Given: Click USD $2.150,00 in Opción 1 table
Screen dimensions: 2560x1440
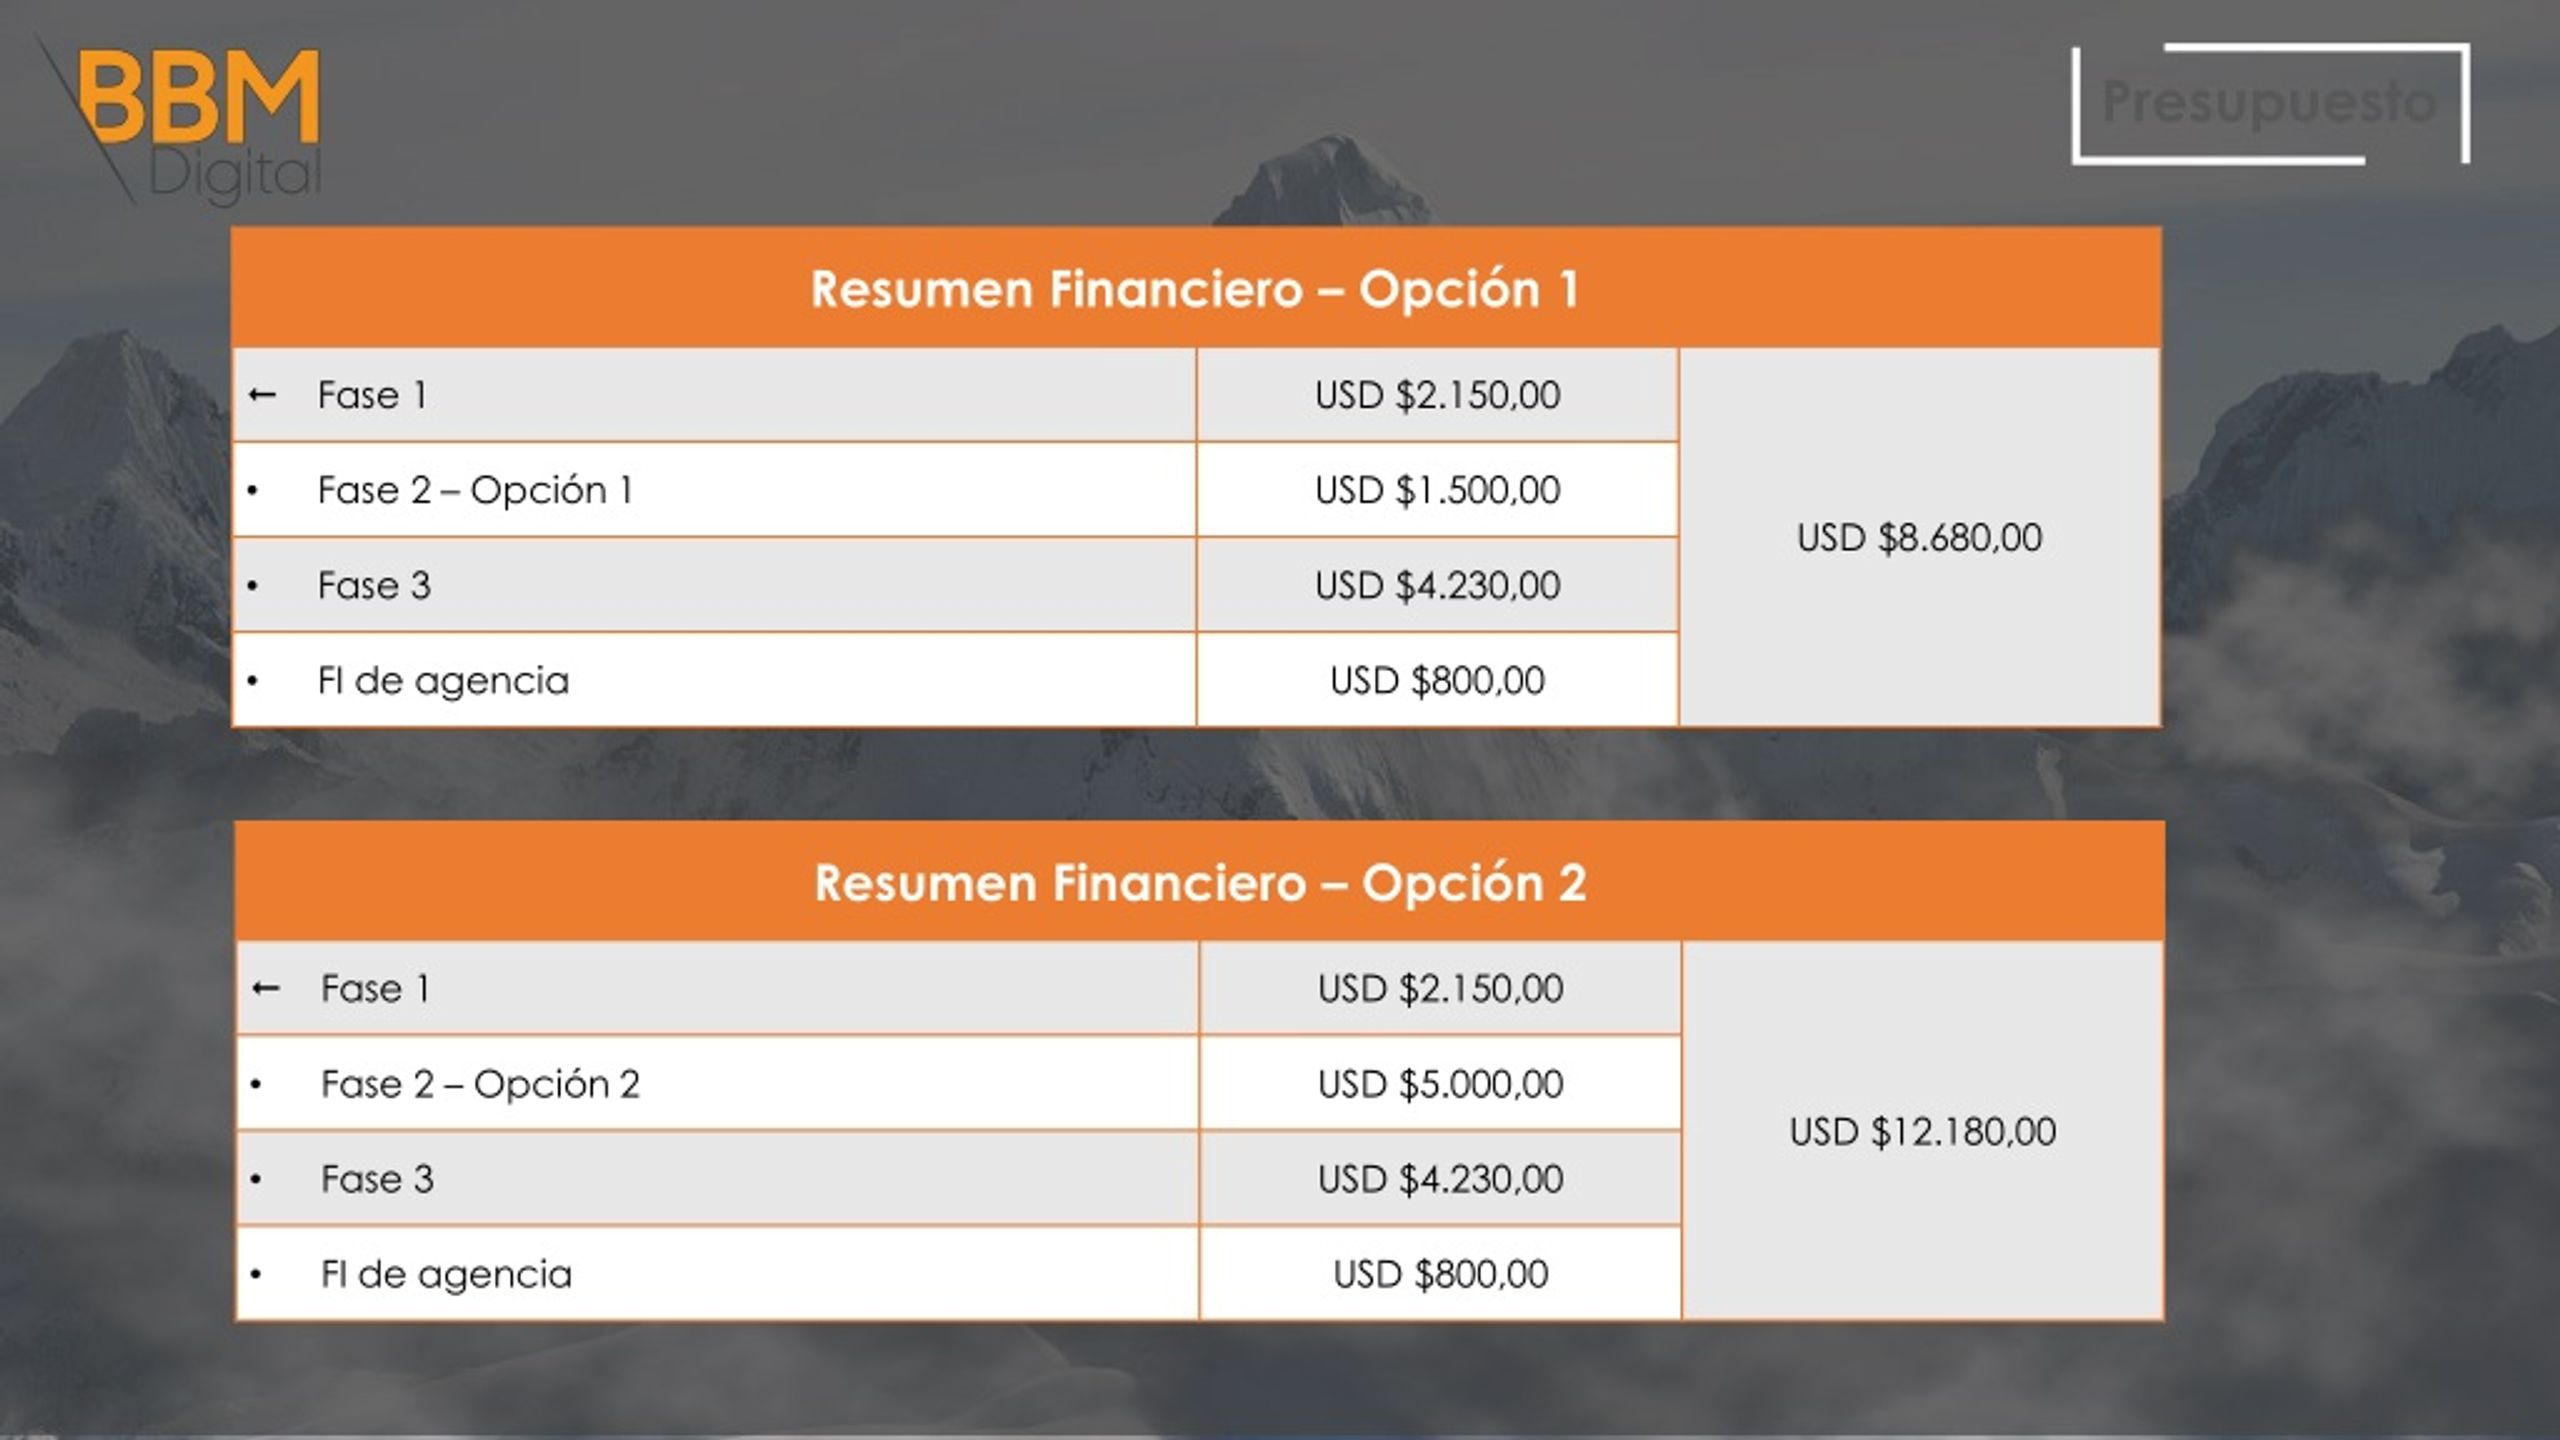Looking at the screenshot, I should pyautogui.click(x=1437, y=395).
